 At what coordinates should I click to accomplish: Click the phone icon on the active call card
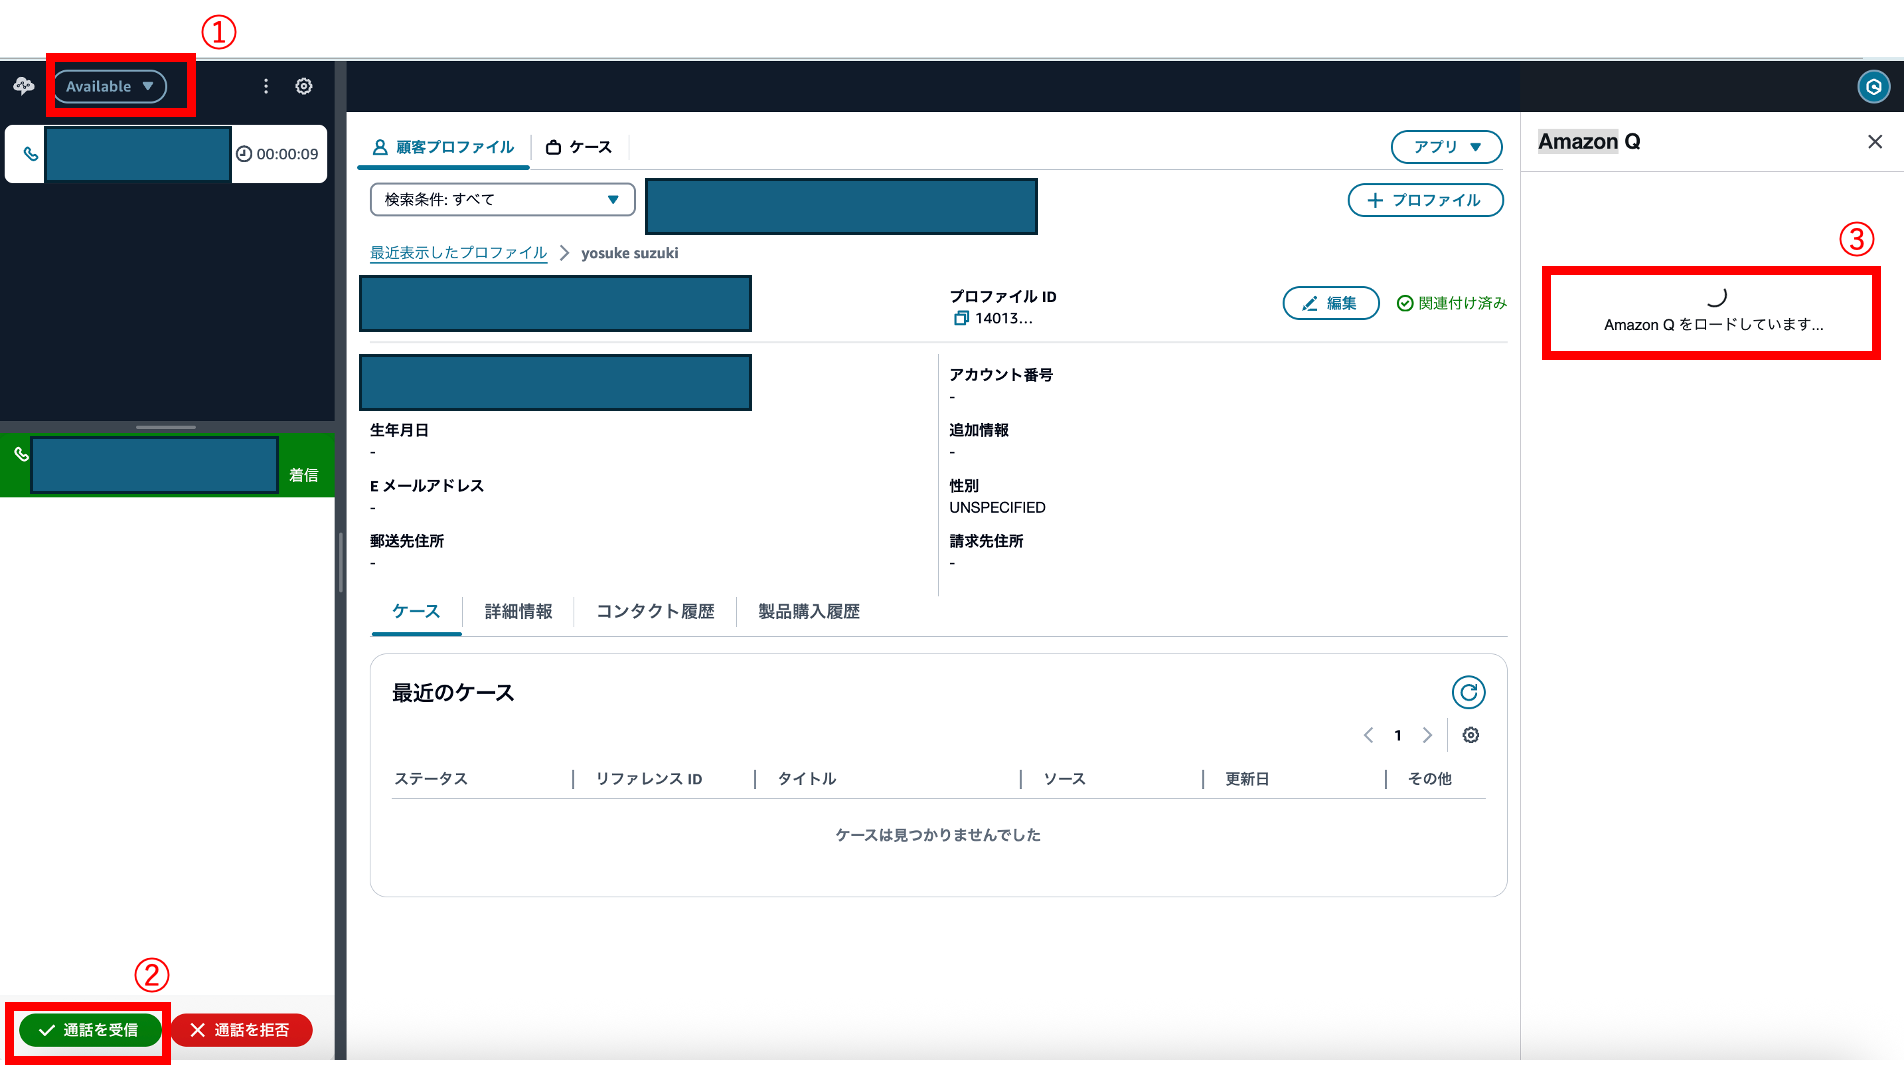tap(29, 154)
